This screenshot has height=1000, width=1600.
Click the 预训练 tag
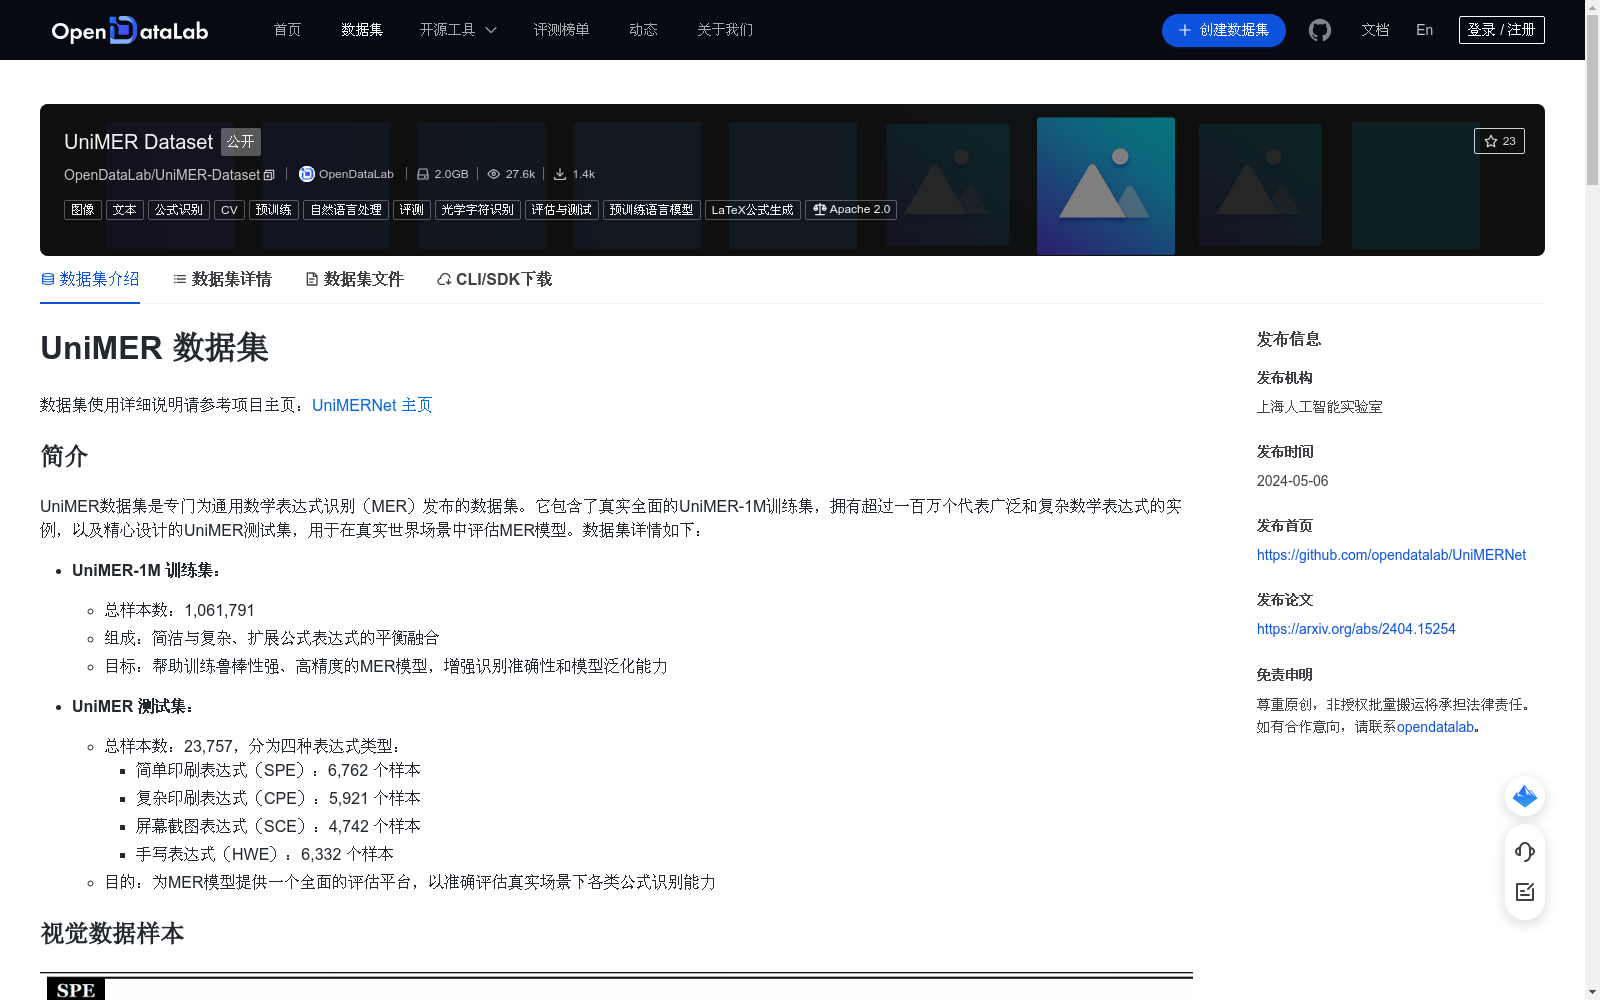(x=274, y=210)
